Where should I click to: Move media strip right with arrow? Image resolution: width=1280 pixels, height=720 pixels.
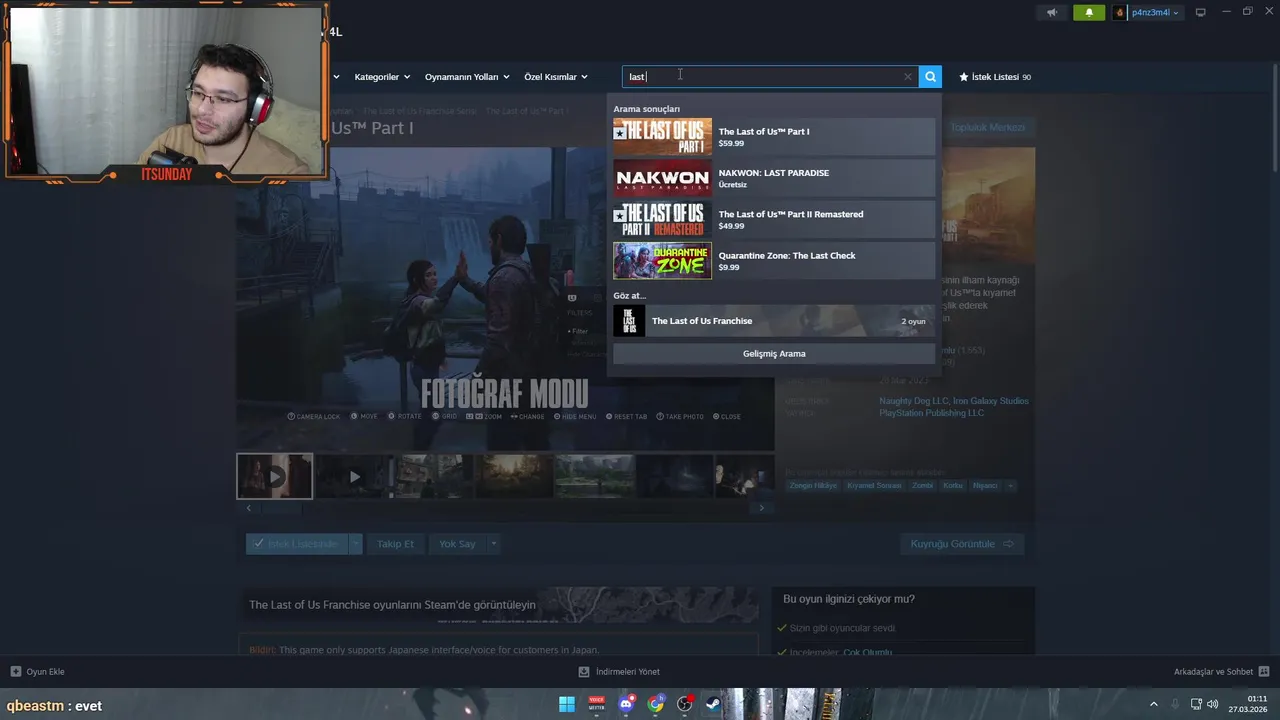761,508
